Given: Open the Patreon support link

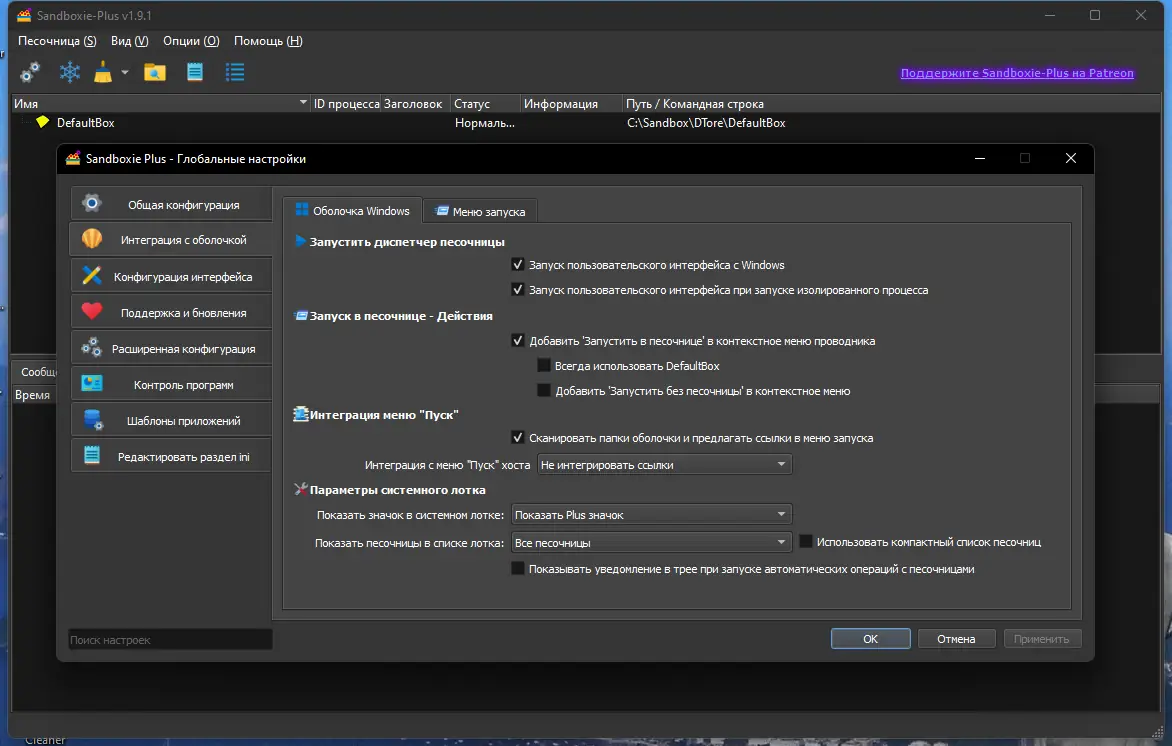Looking at the screenshot, I should (x=1017, y=73).
